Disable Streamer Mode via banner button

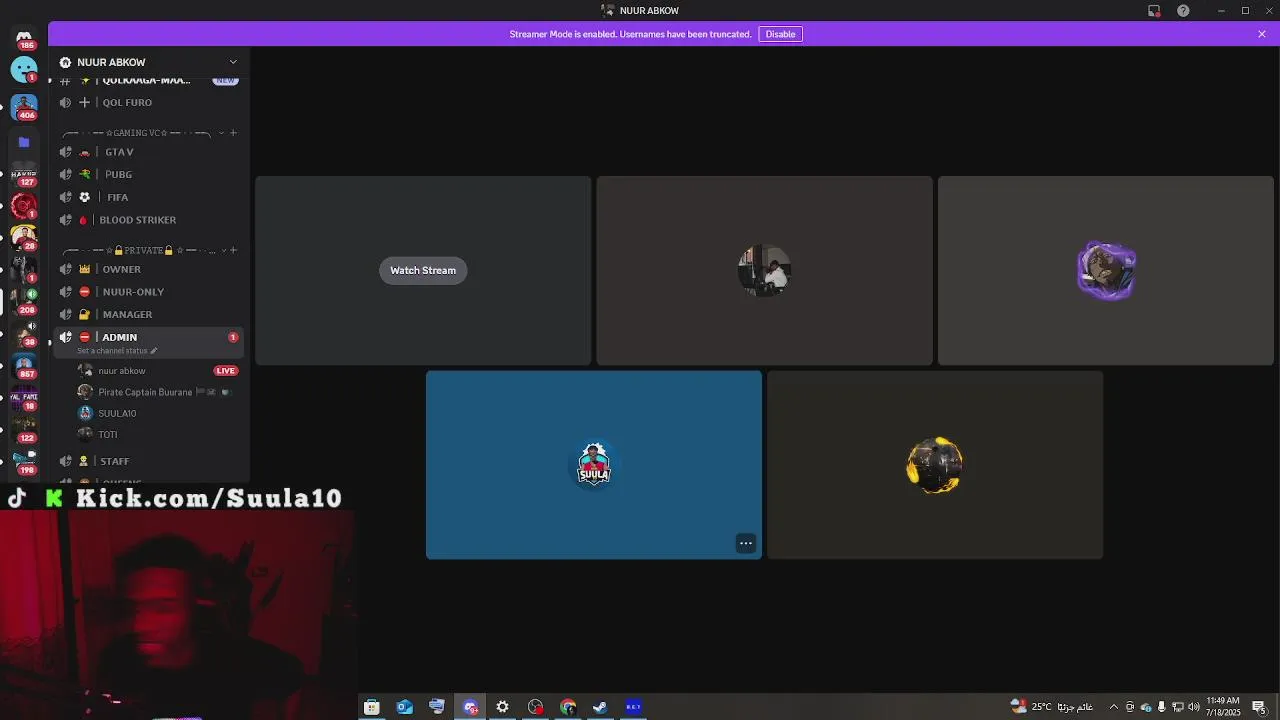[780, 34]
